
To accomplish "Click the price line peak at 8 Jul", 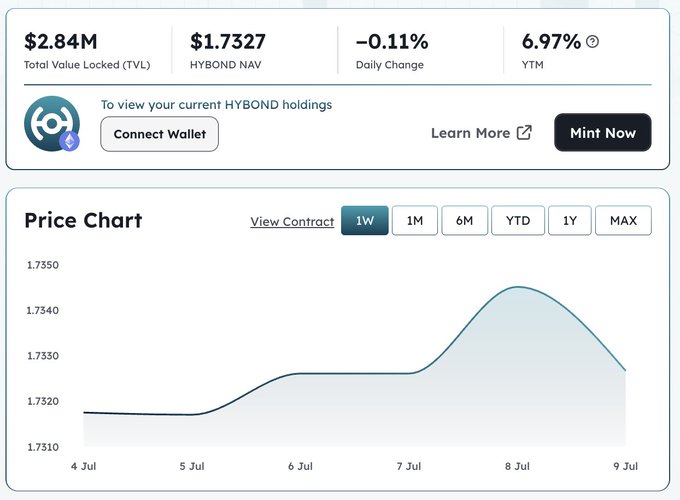I will (x=518, y=287).
